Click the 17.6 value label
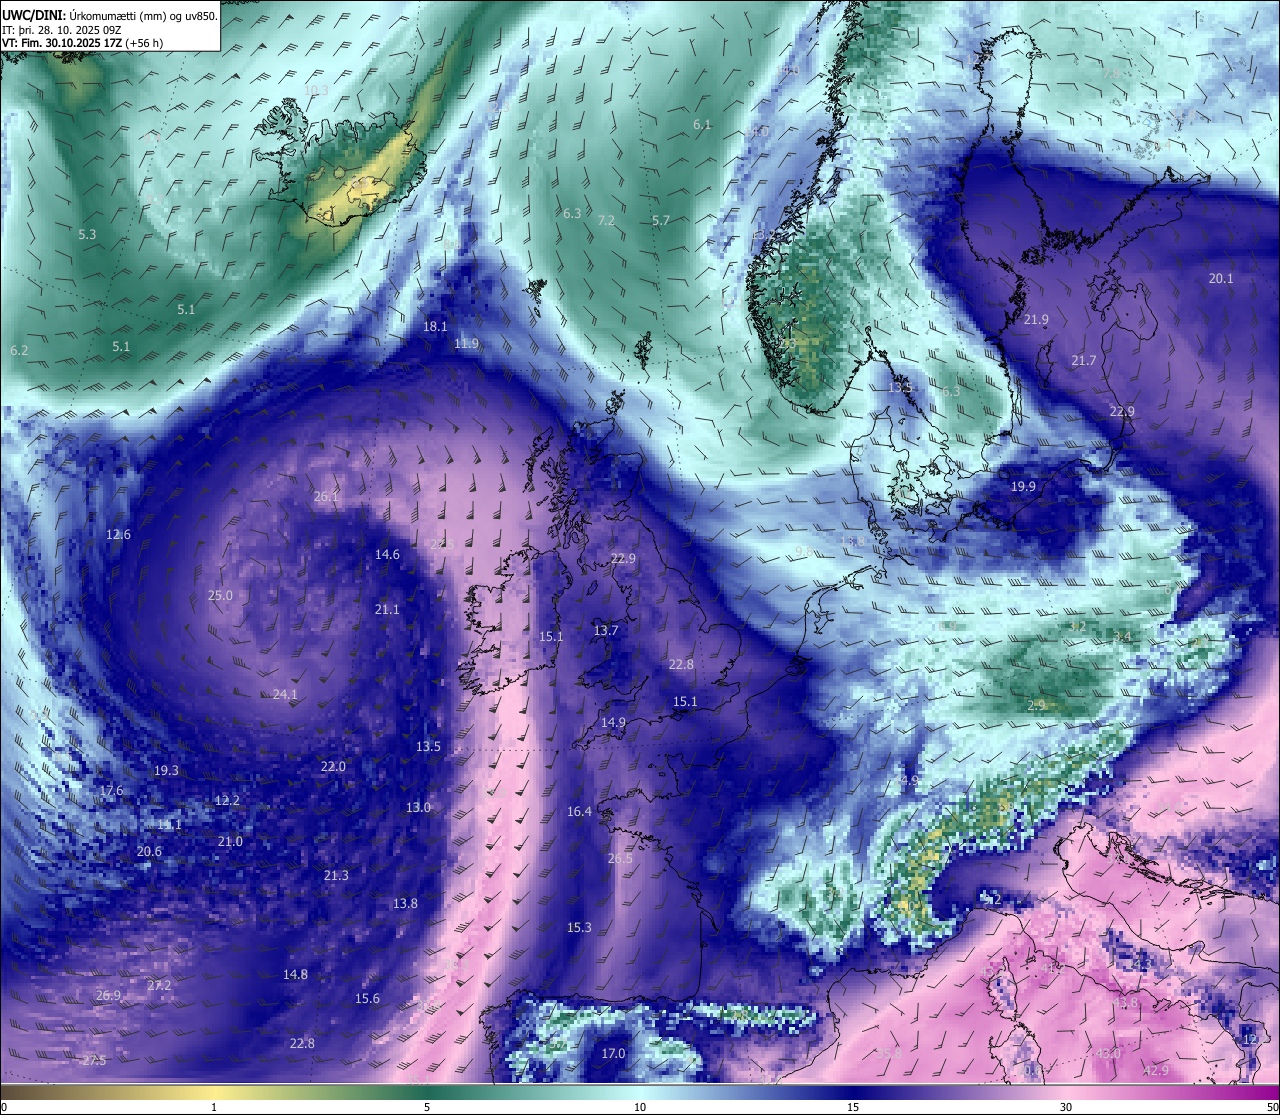Viewport: 1280px width, 1115px height. click(111, 790)
